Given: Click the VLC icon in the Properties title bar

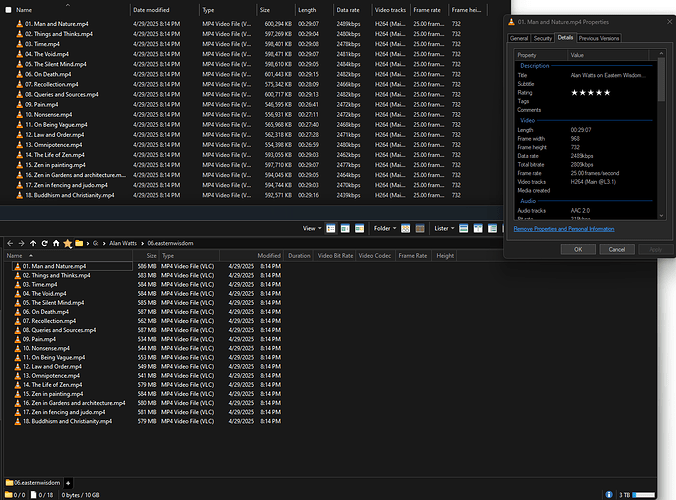Looking at the screenshot, I should coord(511,22).
